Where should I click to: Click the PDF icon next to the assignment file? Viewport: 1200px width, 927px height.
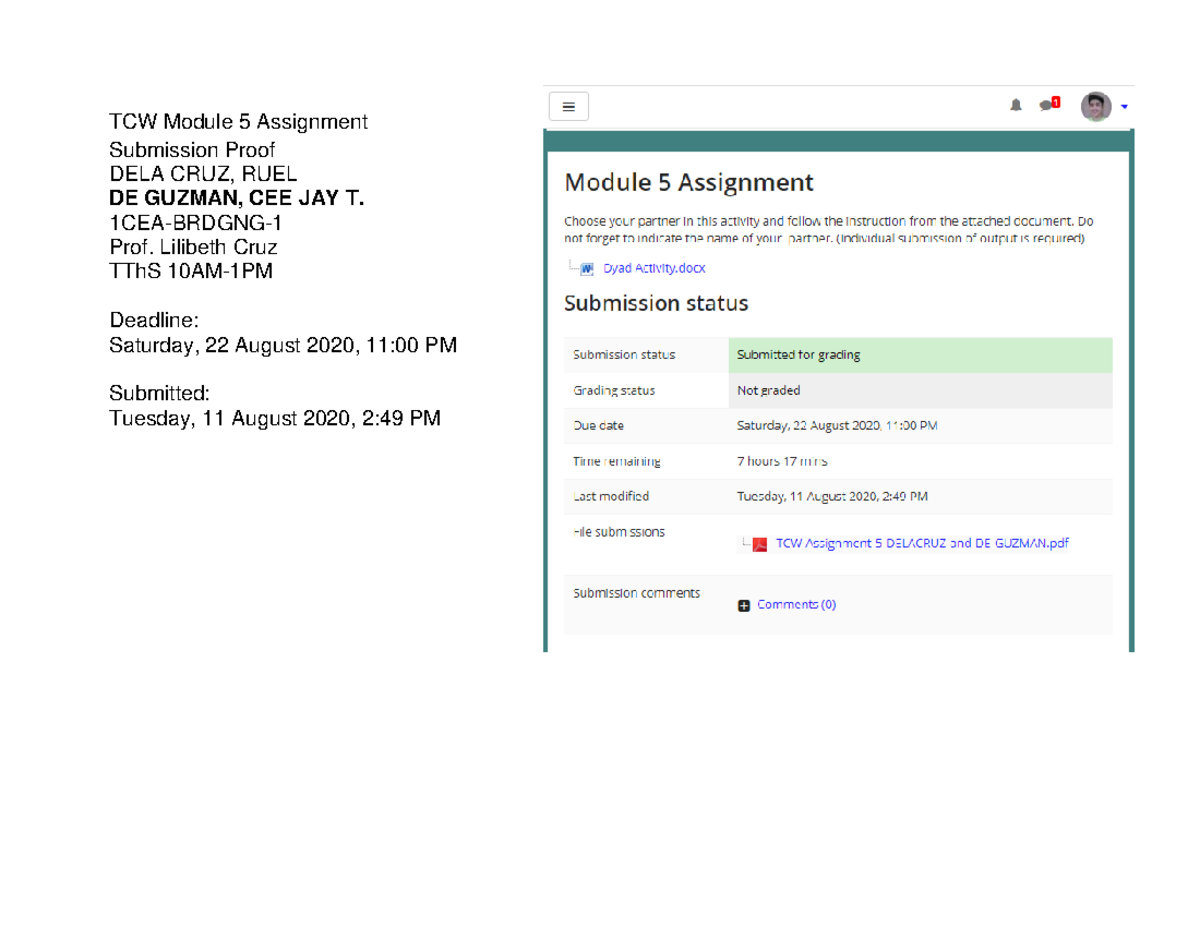click(758, 543)
